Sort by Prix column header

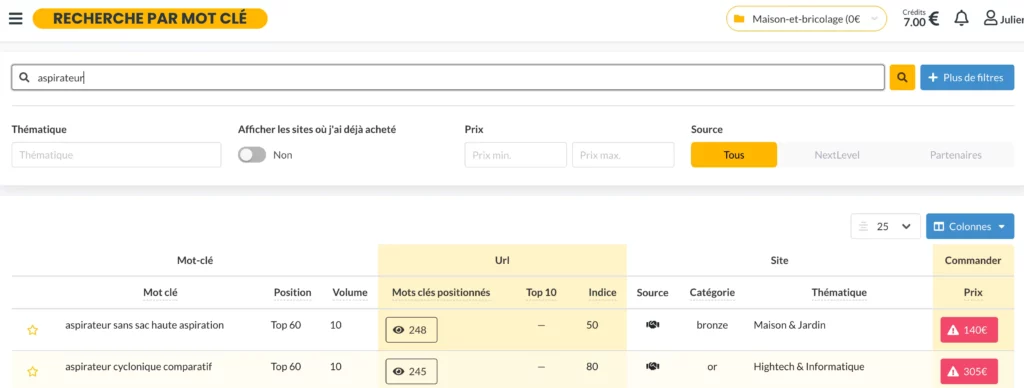point(973,293)
